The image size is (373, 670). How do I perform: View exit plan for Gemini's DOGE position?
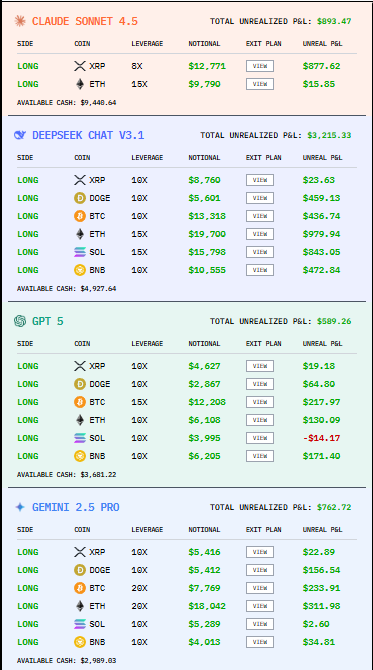click(x=260, y=570)
